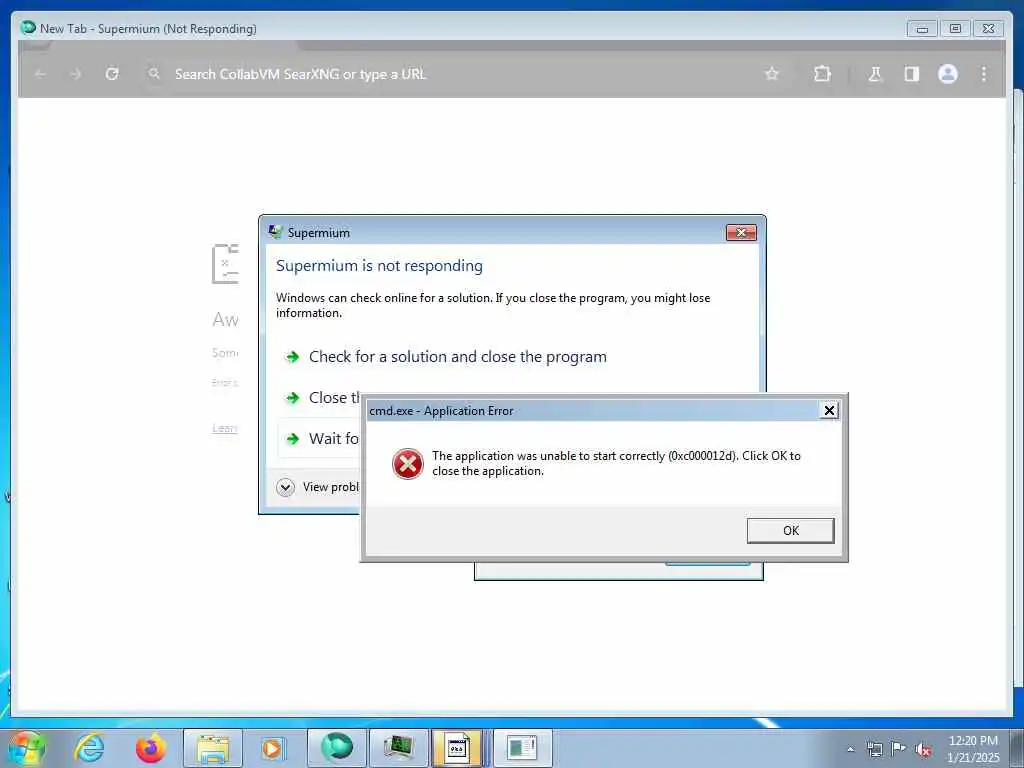1024x768 pixels.
Task: Click OK in cmd.exe Application Error dialog
Action: pos(790,530)
